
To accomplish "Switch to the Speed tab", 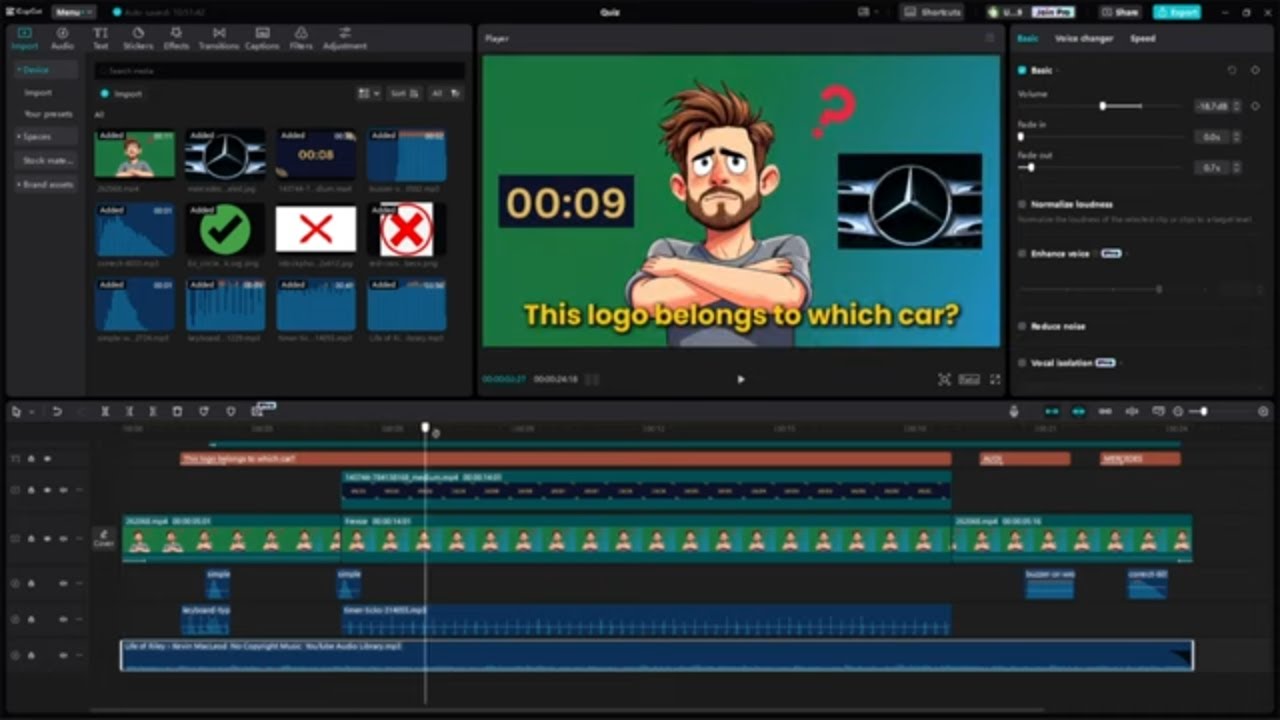I will click(x=1143, y=38).
